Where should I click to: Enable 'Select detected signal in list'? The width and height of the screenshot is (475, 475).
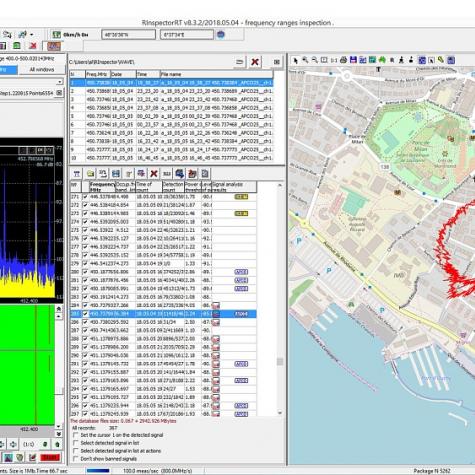pos(76,443)
